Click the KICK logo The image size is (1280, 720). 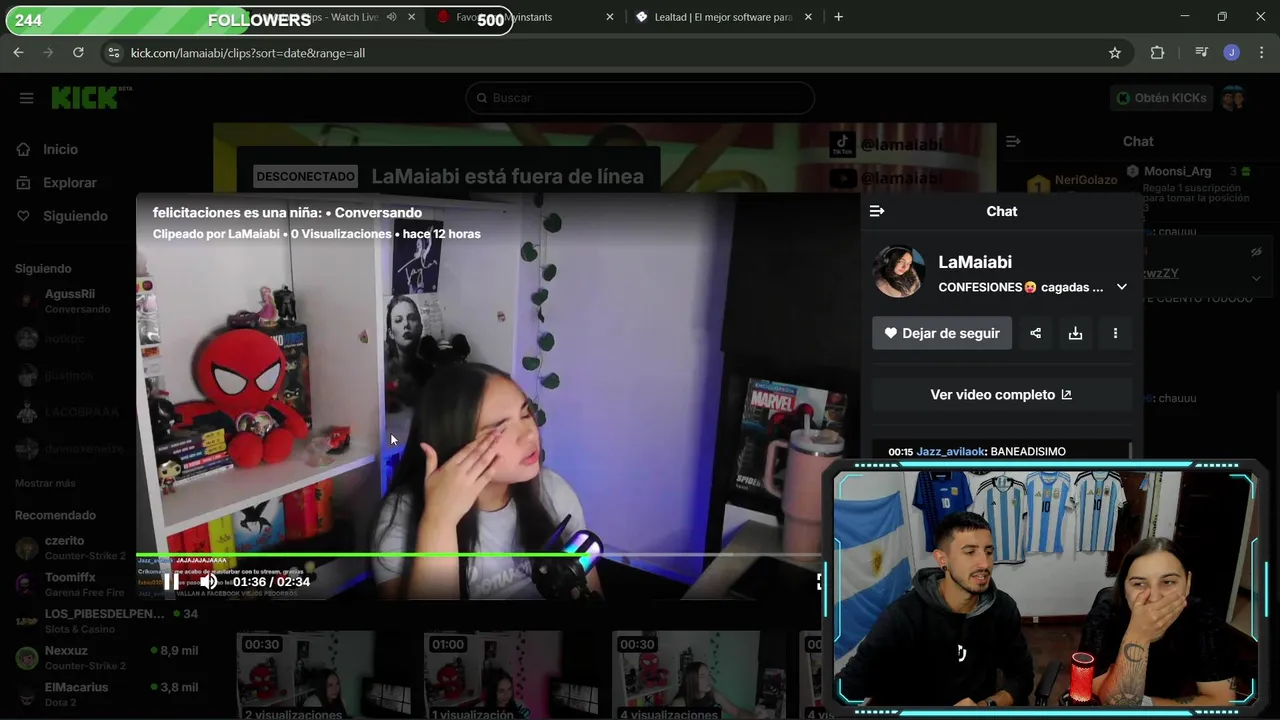pos(91,97)
